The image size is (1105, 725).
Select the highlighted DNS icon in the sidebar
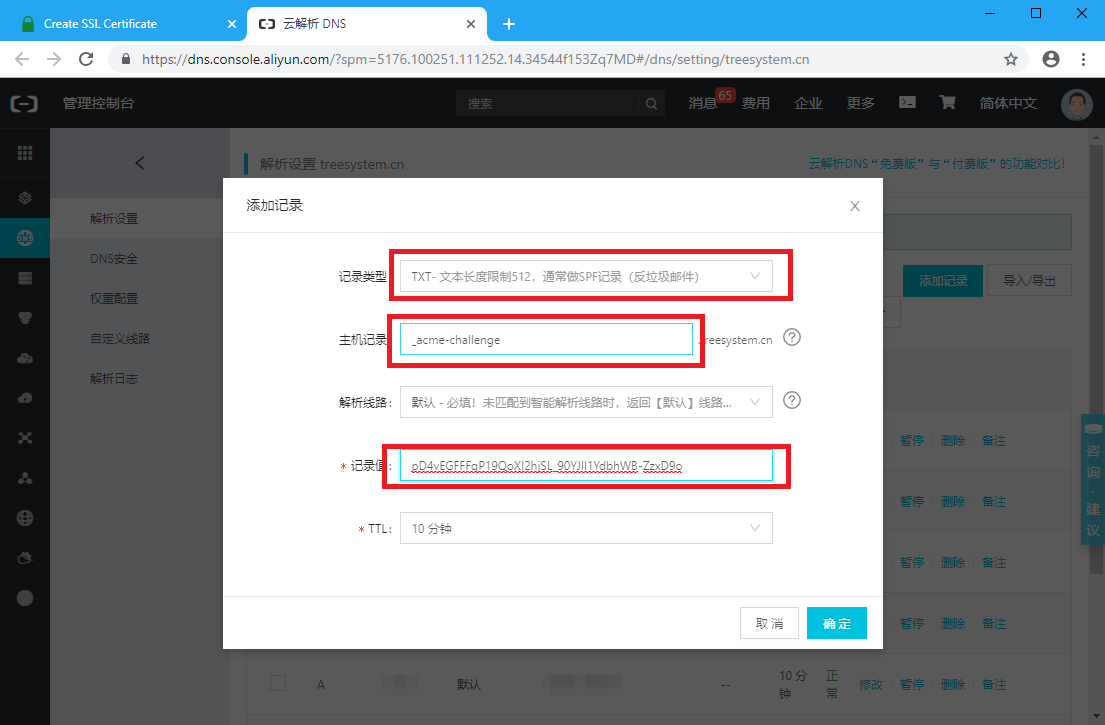click(24, 238)
